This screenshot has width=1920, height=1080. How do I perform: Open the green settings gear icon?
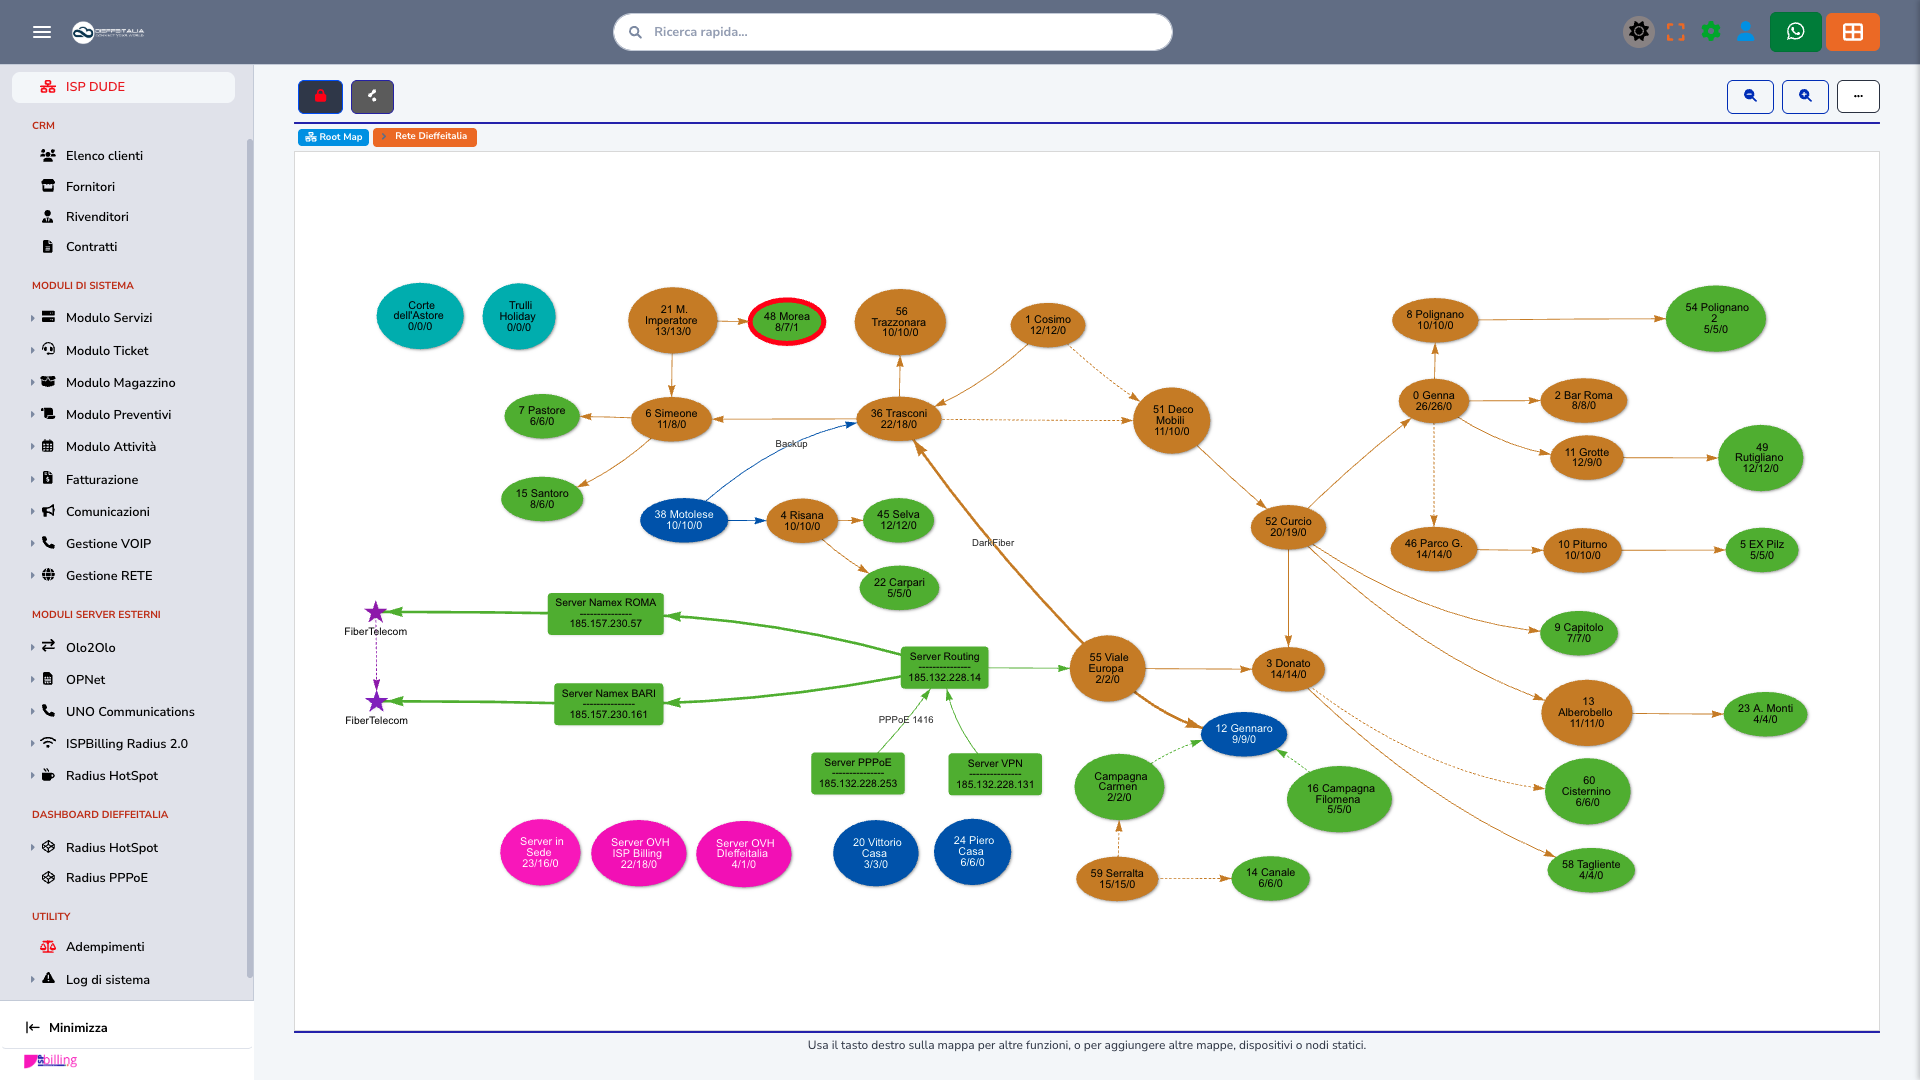(1711, 32)
